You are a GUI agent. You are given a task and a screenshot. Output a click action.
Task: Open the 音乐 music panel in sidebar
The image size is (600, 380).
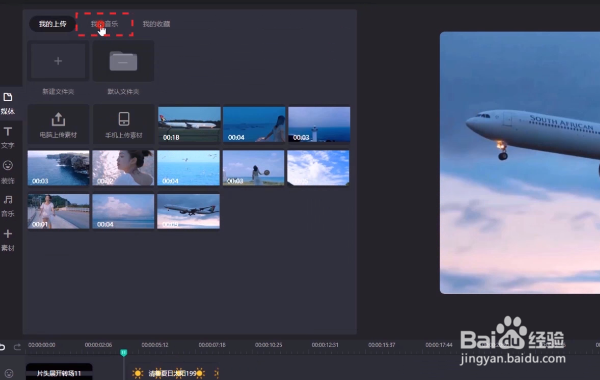(8, 206)
